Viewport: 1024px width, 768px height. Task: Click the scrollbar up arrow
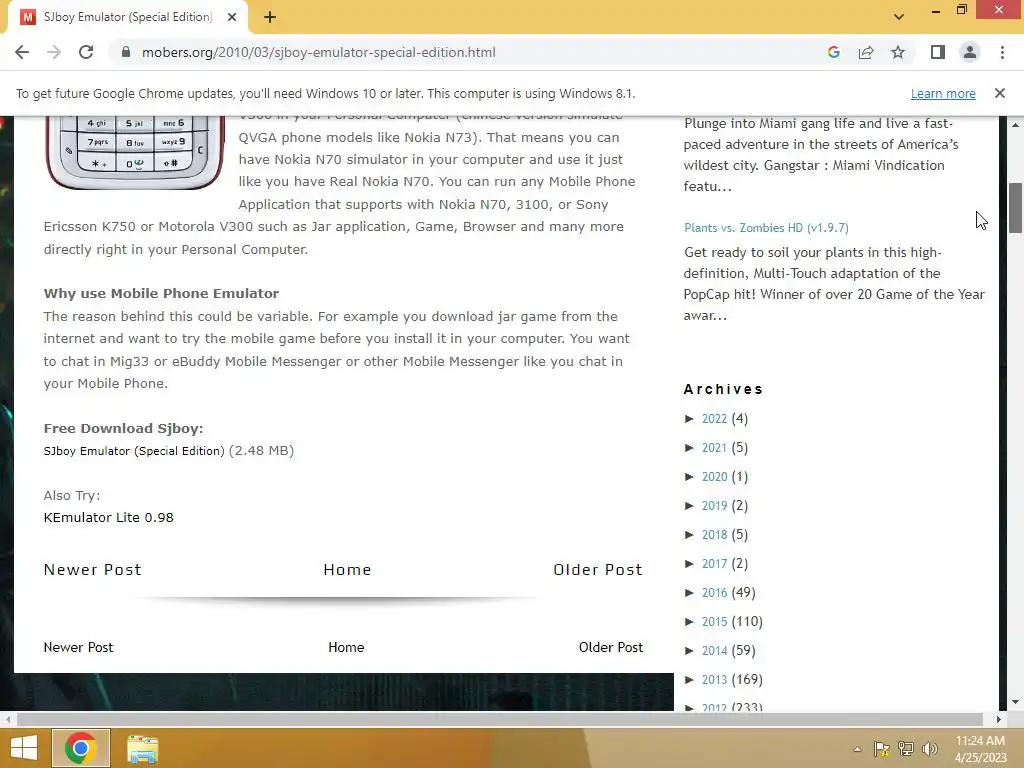(x=1015, y=124)
